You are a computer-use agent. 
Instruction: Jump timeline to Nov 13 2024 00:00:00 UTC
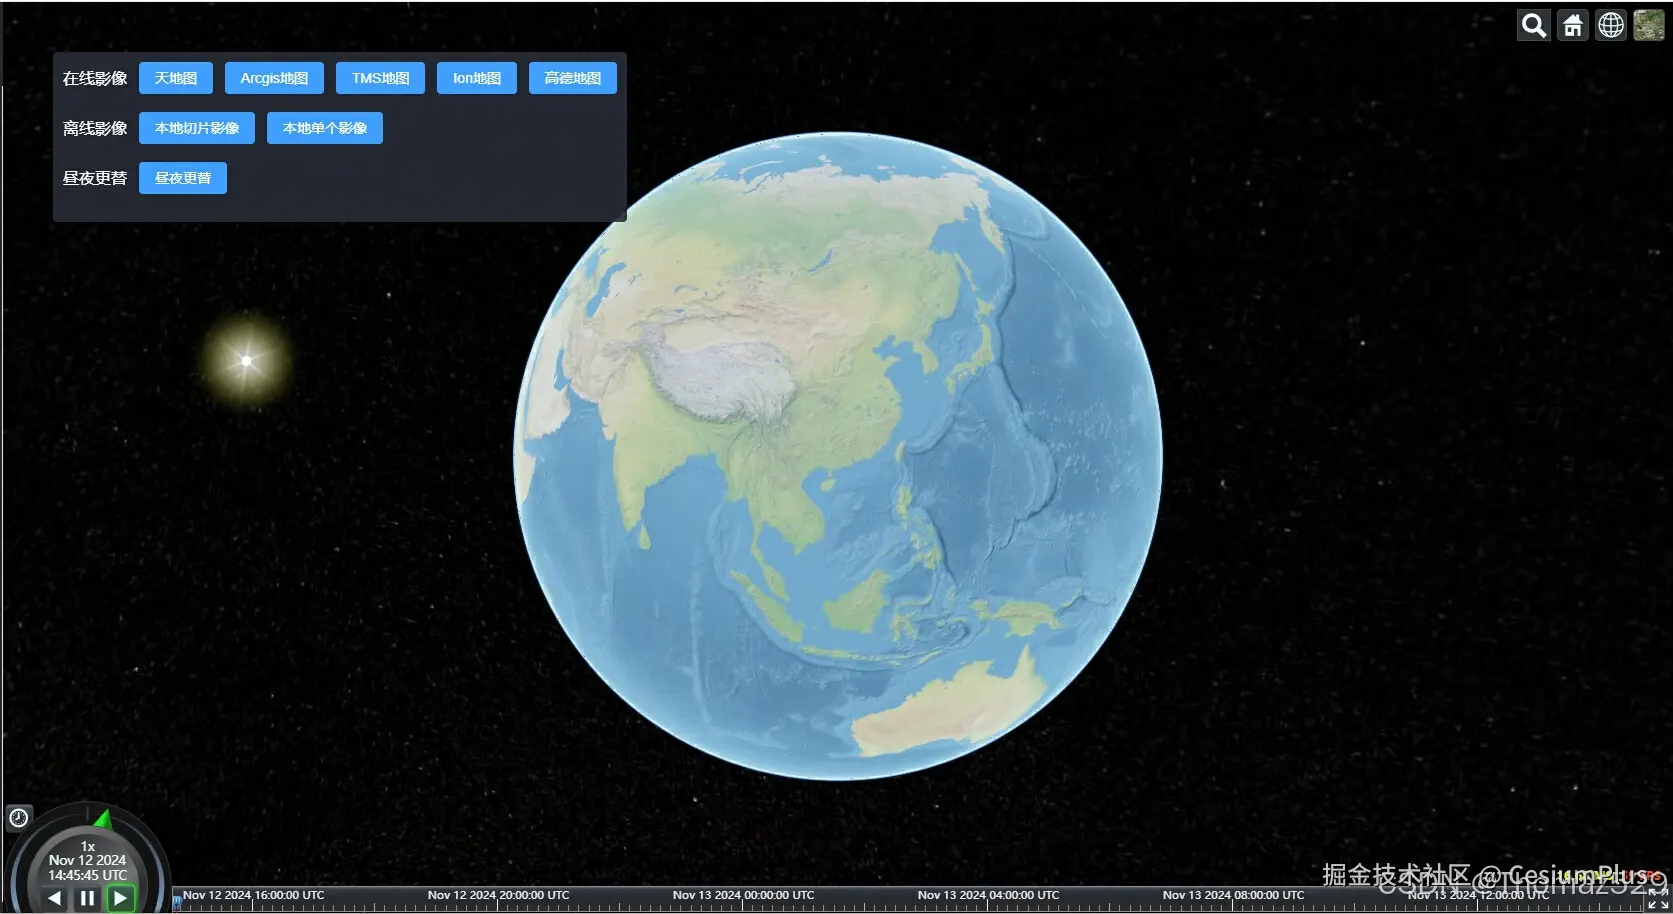click(743, 895)
